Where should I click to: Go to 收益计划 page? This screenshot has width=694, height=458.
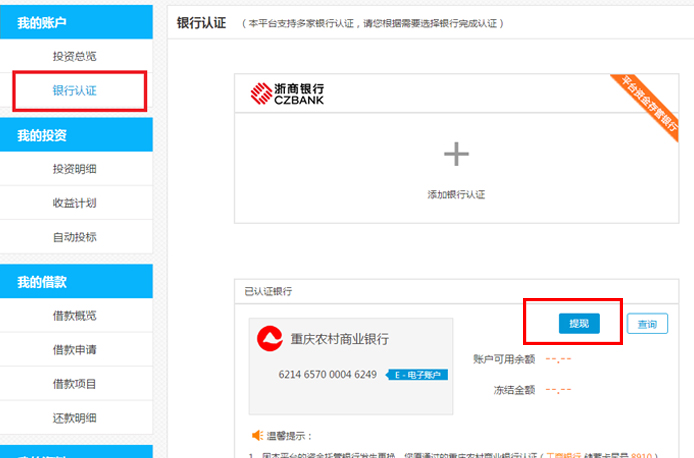tap(74, 203)
